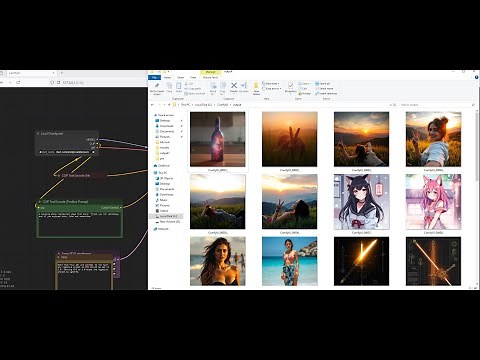Click the Move to ribbon button

coord(213,88)
